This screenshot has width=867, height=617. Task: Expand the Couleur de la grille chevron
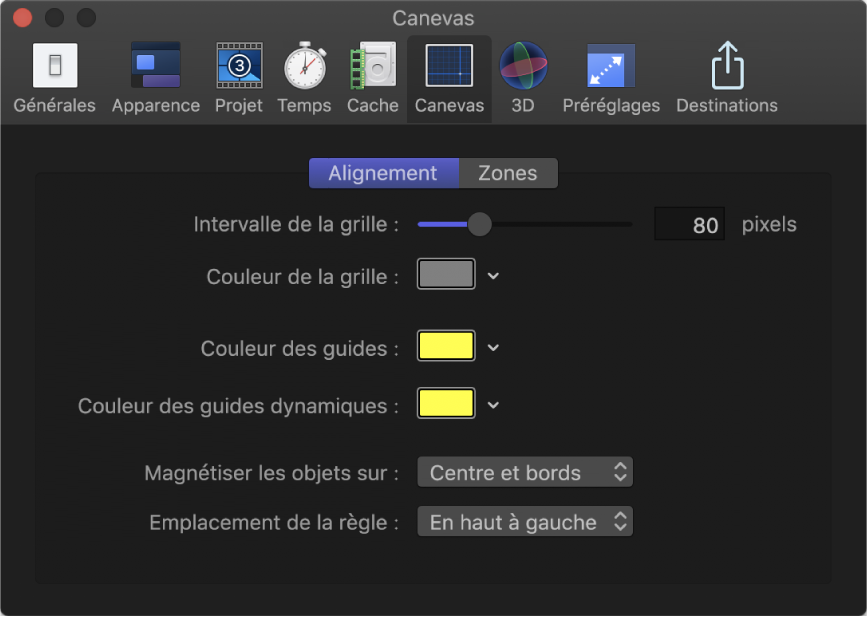(491, 274)
